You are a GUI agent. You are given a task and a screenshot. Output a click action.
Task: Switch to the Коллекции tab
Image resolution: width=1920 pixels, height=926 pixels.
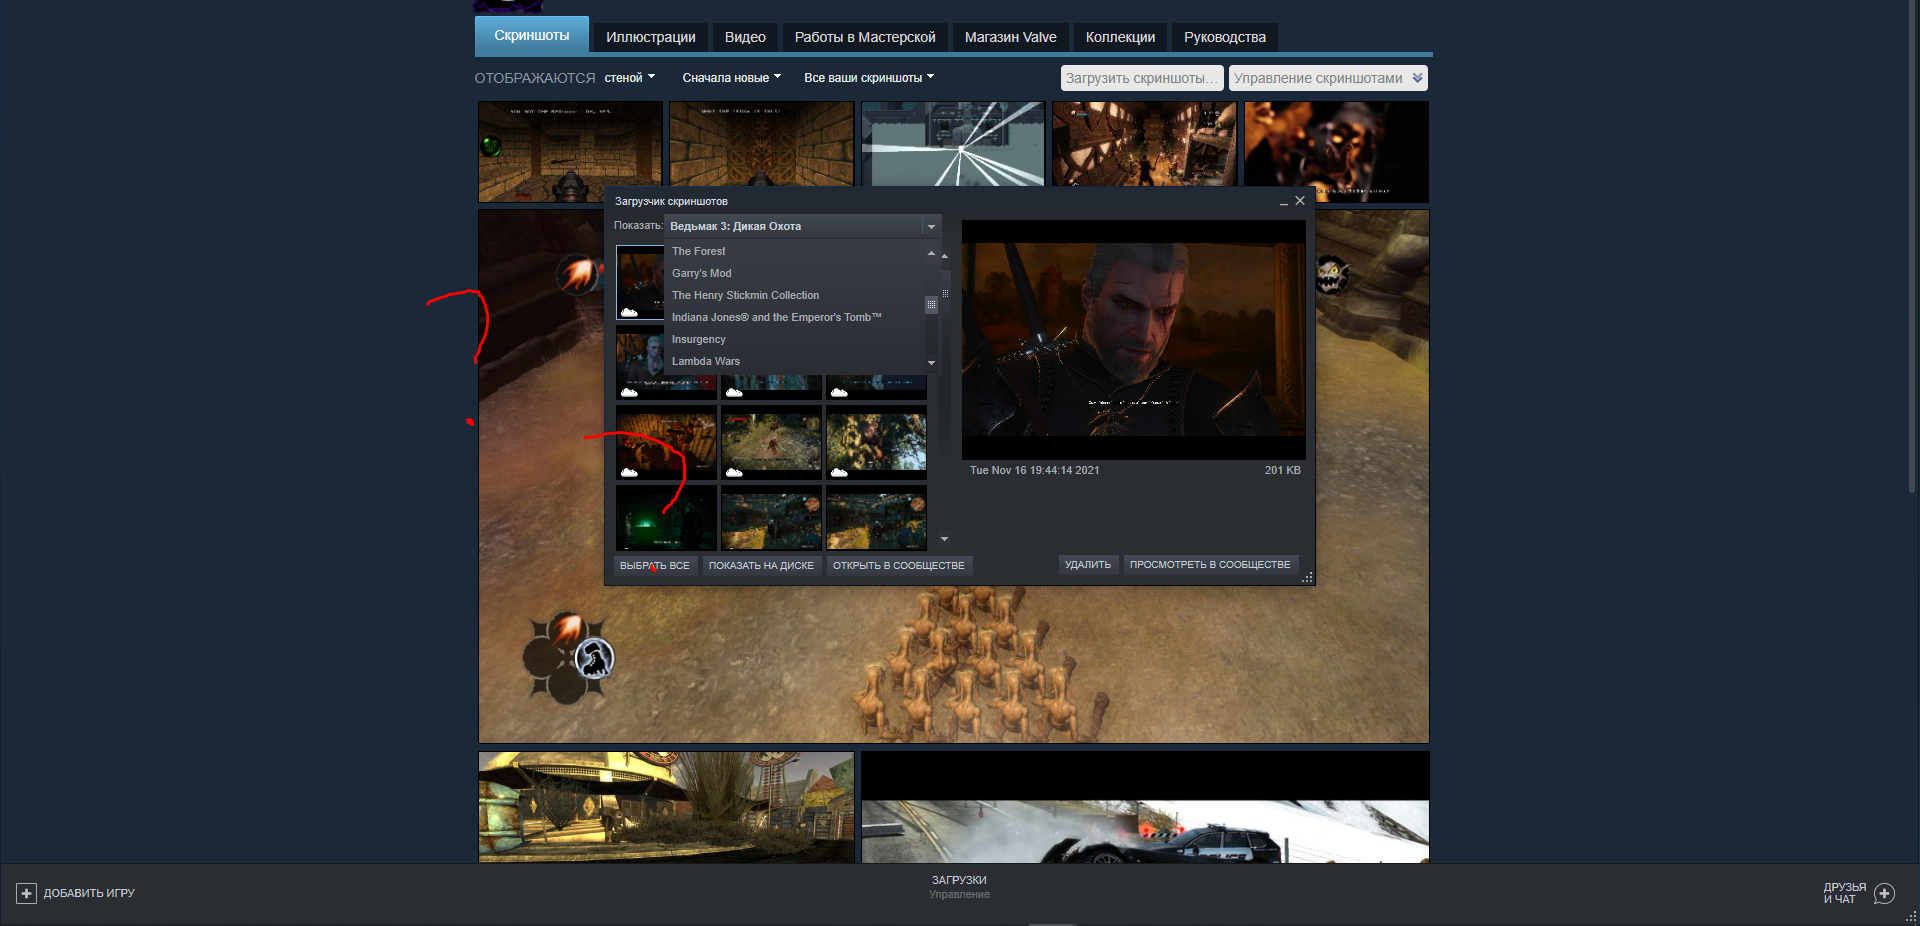point(1120,37)
